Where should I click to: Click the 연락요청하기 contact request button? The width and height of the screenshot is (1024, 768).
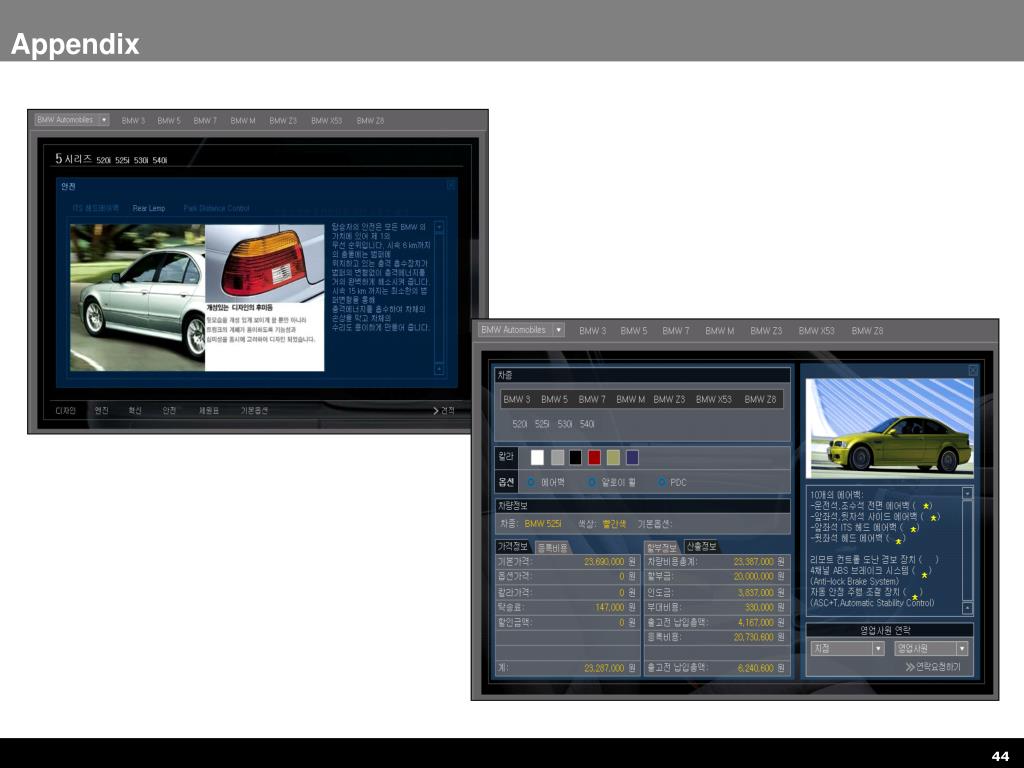(933, 667)
